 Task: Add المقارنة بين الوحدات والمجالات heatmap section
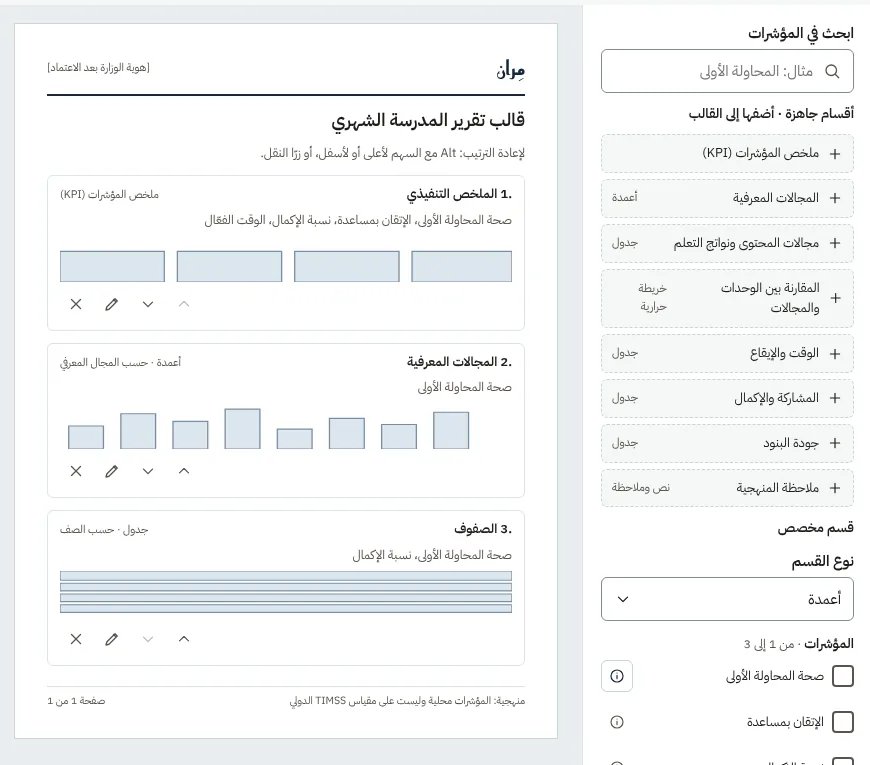(727, 298)
